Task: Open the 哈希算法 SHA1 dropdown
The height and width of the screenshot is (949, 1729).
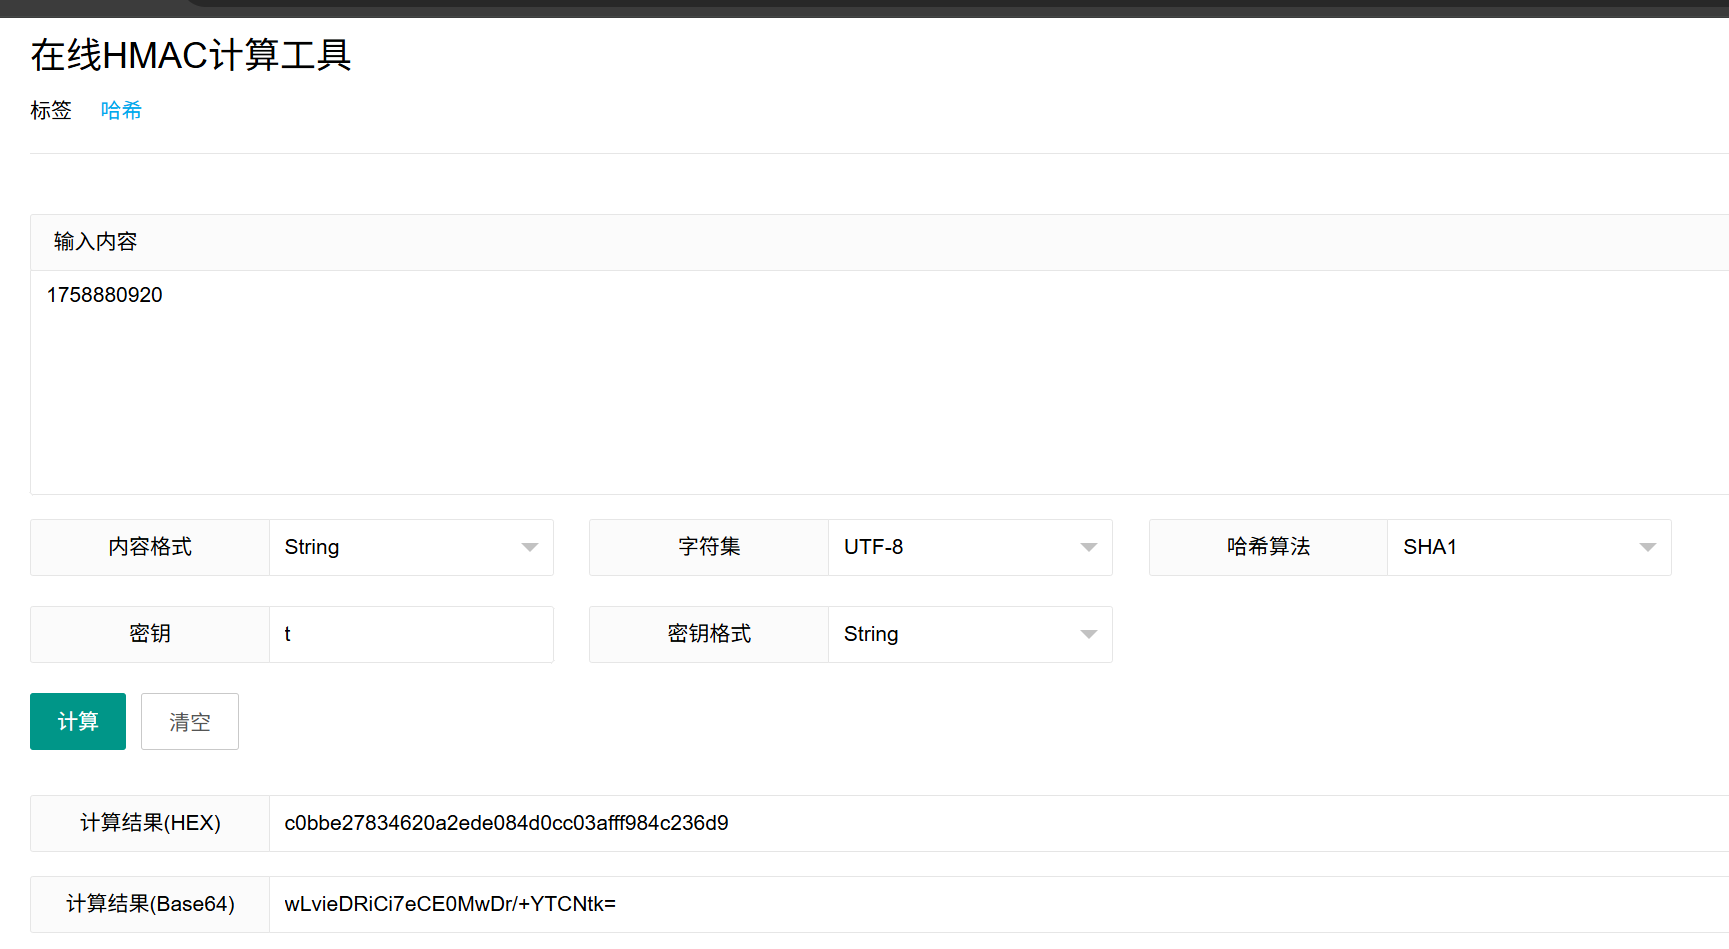Action: (x=1528, y=547)
